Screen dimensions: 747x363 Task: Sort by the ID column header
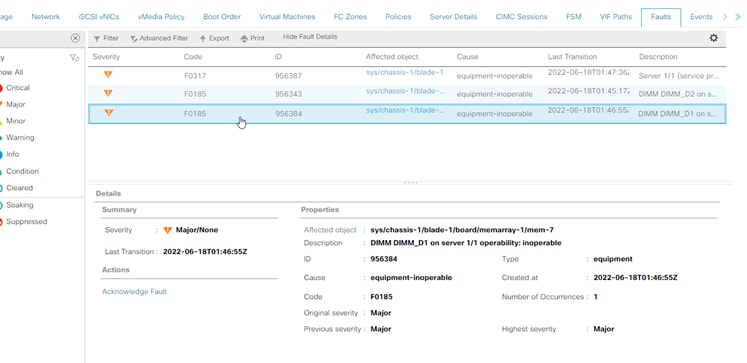pos(278,57)
